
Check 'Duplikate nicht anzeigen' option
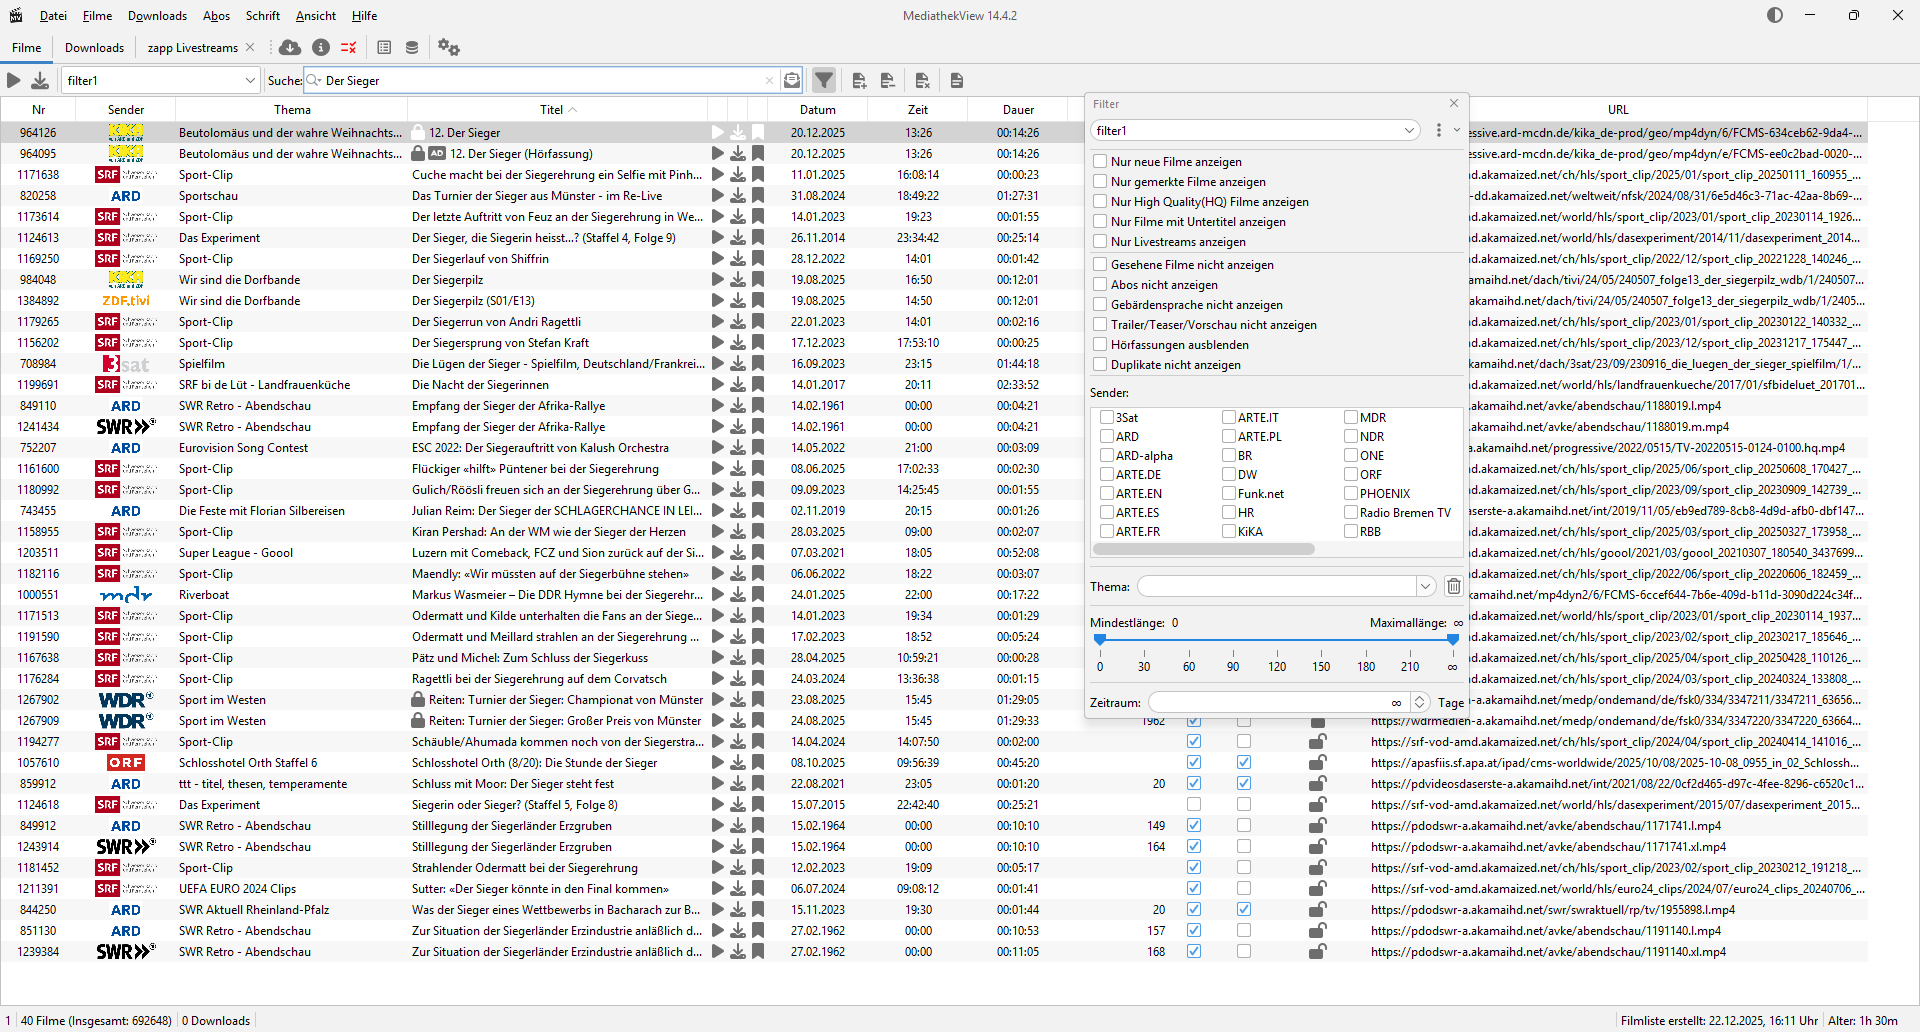(x=1100, y=364)
